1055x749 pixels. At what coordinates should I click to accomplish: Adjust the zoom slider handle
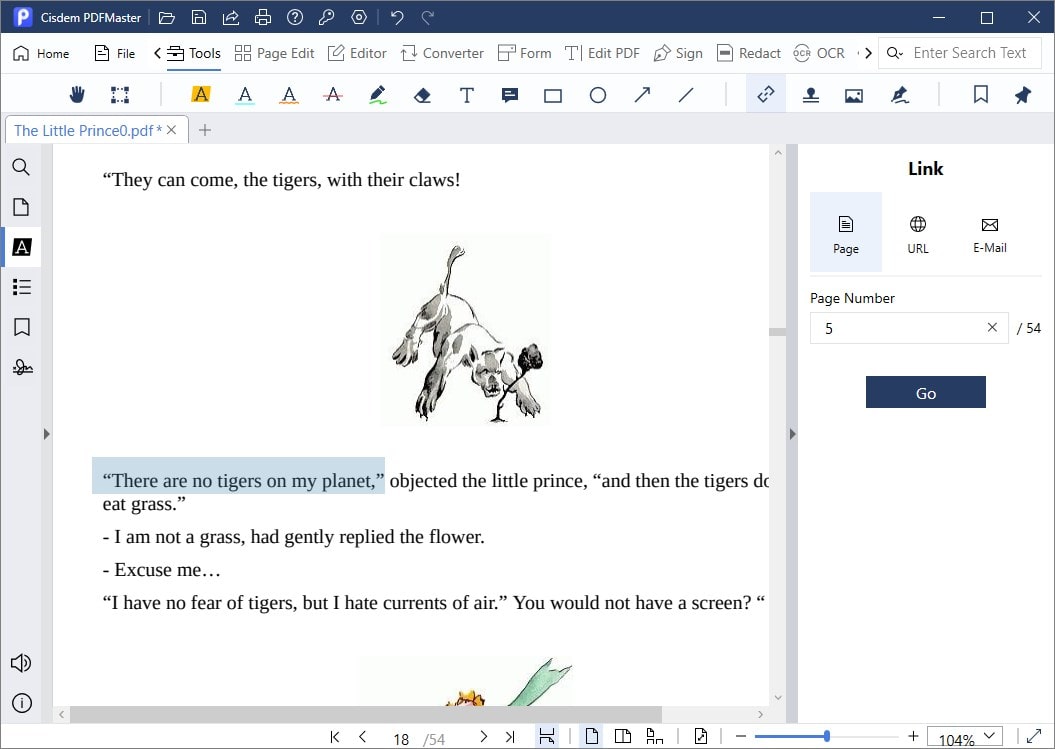pos(826,736)
